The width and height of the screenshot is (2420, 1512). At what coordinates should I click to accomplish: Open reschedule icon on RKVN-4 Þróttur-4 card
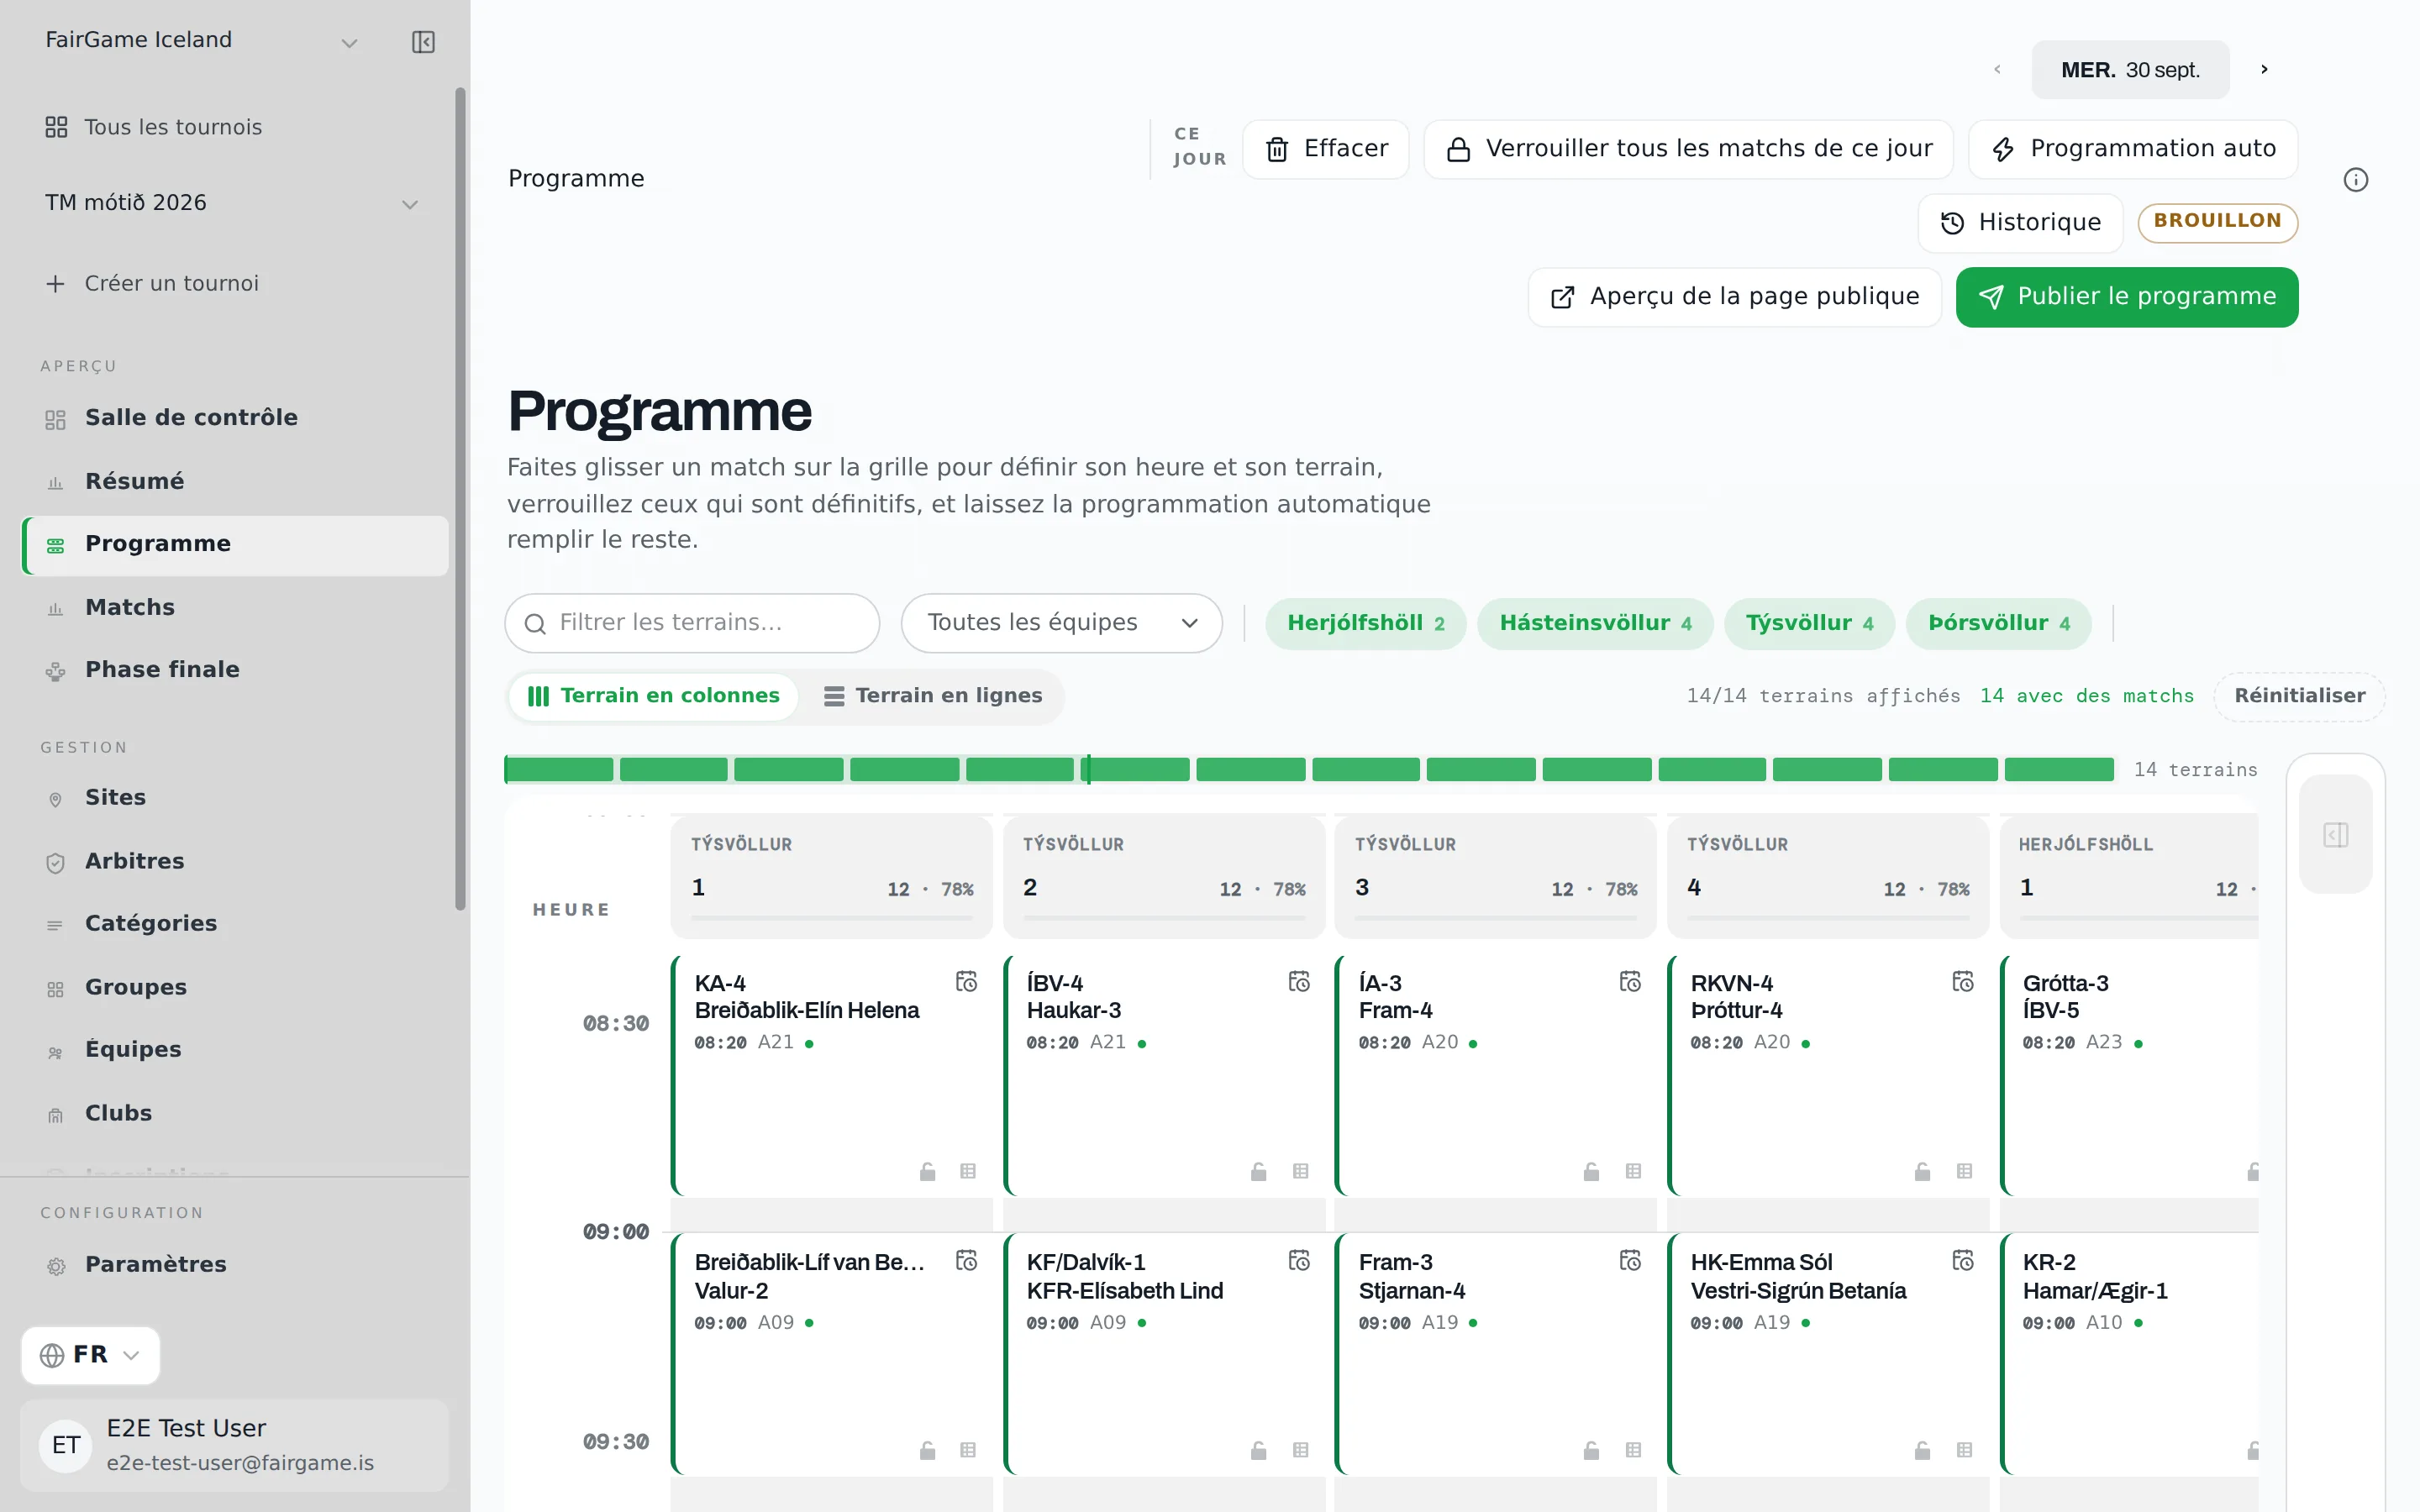coord(1962,982)
